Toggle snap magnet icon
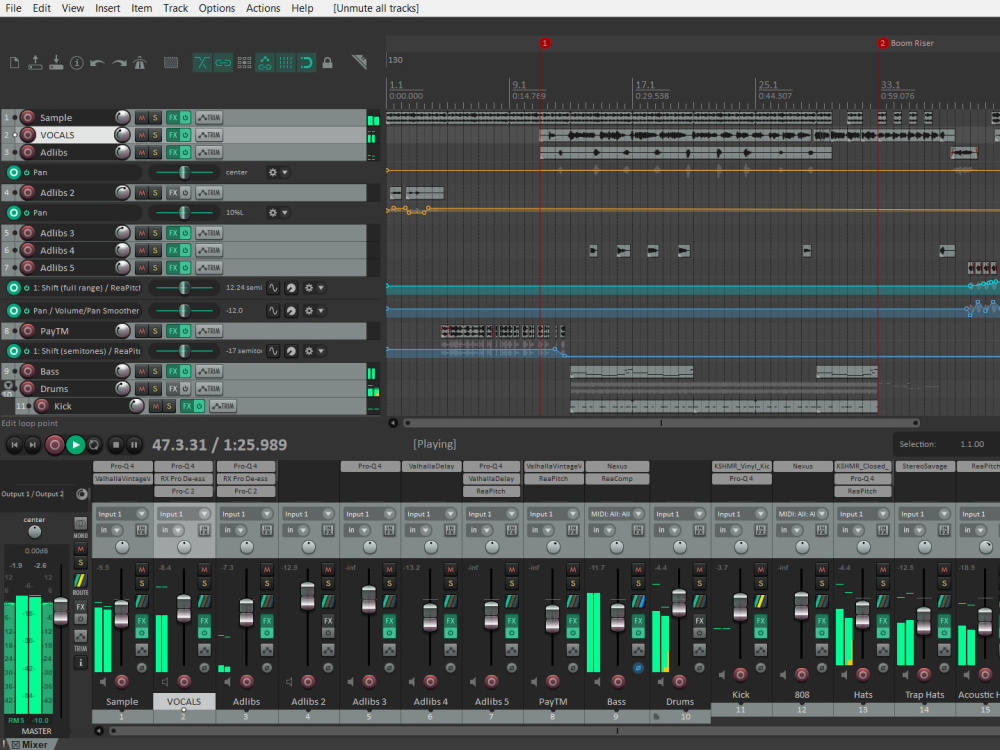Viewport: 1000px width, 750px height. point(307,62)
